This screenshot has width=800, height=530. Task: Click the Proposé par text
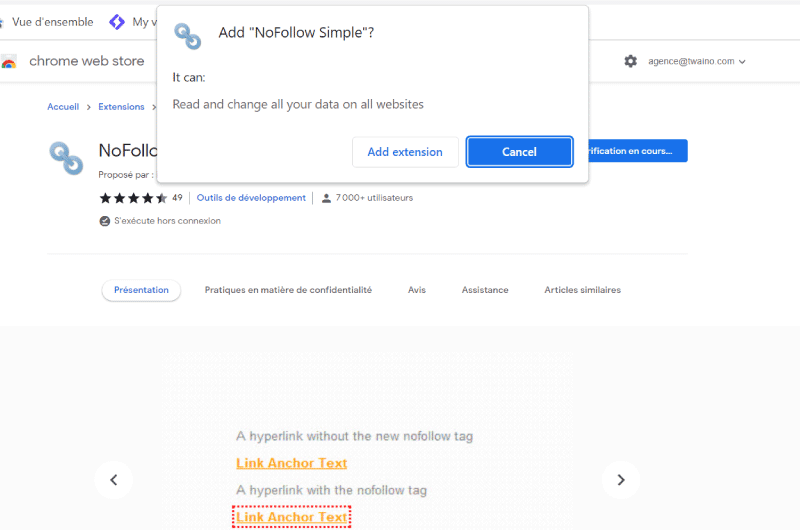coord(126,175)
